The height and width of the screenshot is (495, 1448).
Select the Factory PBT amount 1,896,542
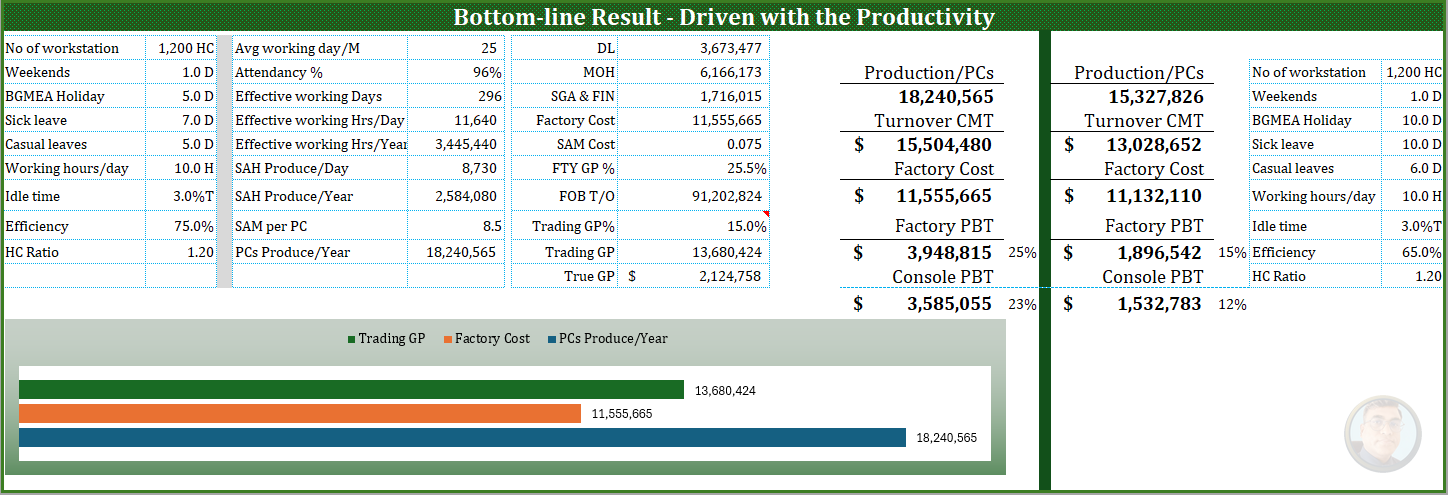coord(1159,253)
